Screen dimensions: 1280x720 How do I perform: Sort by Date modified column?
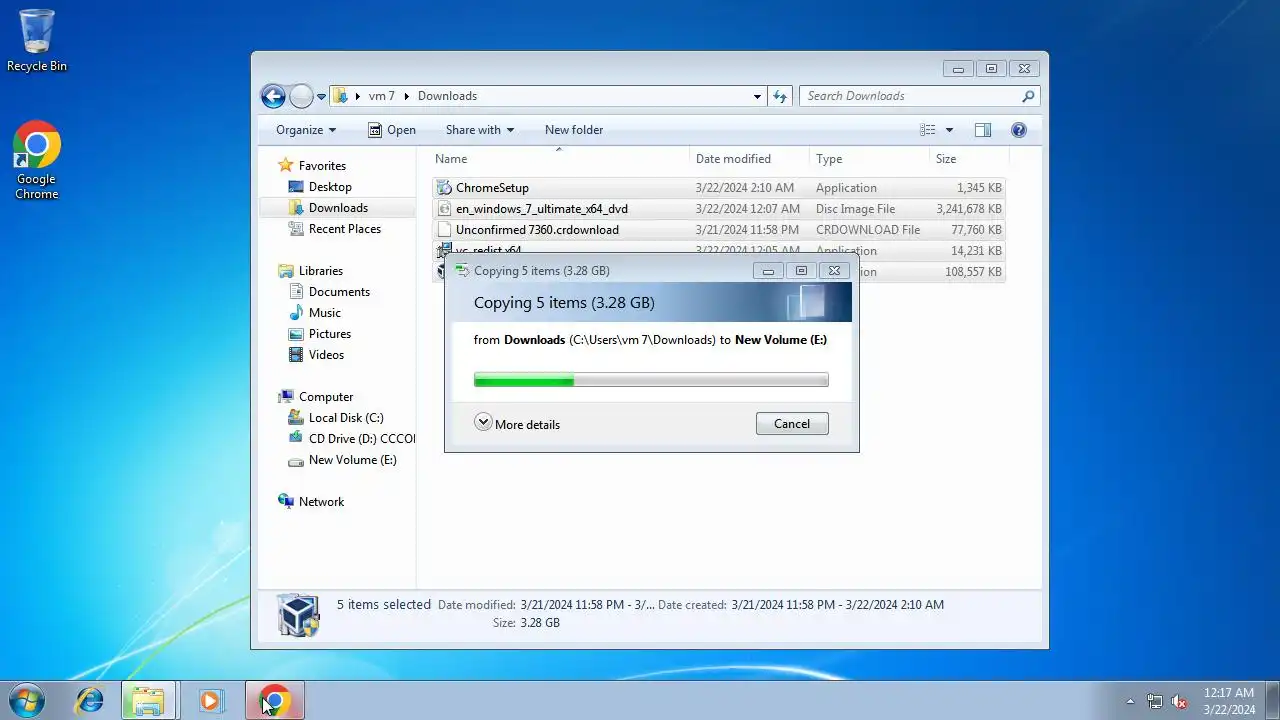pyautogui.click(x=750, y=159)
